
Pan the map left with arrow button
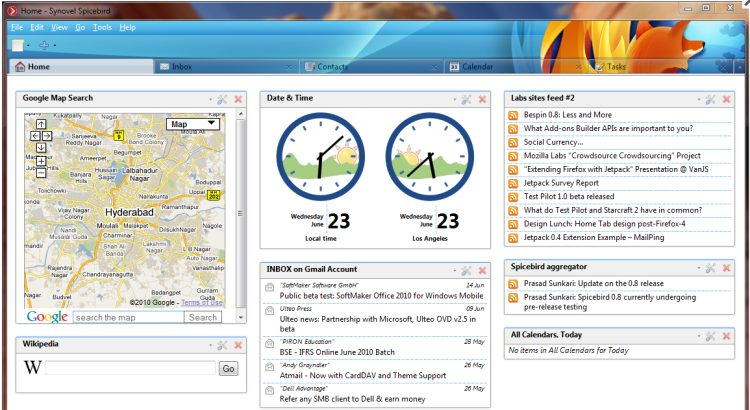[x=35, y=136]
